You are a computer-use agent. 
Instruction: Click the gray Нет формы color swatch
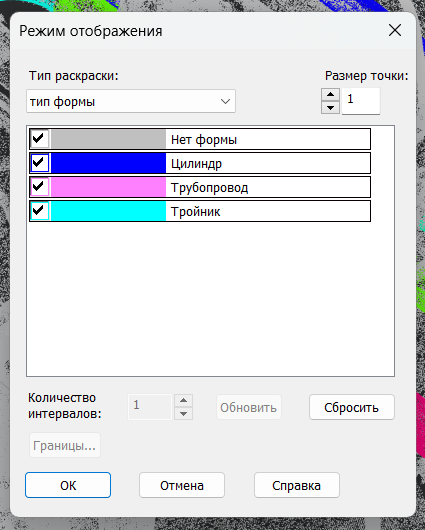[108, 139]
